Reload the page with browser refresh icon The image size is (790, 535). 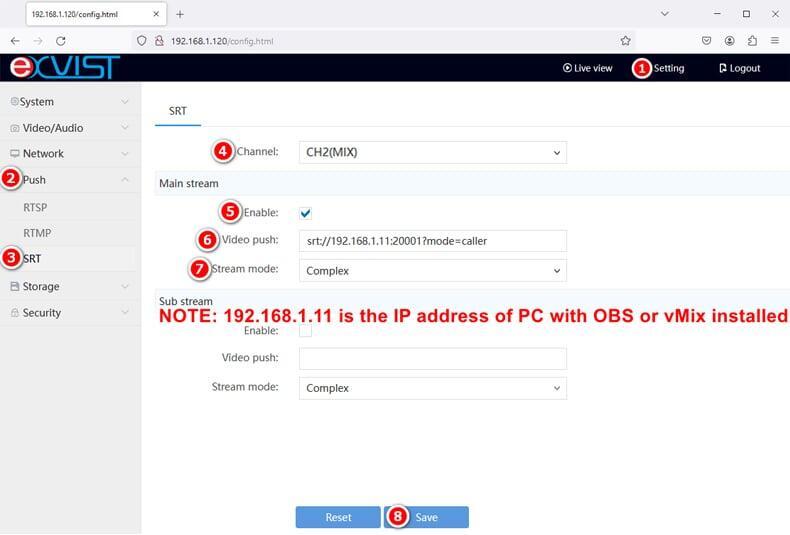point(61,41)
